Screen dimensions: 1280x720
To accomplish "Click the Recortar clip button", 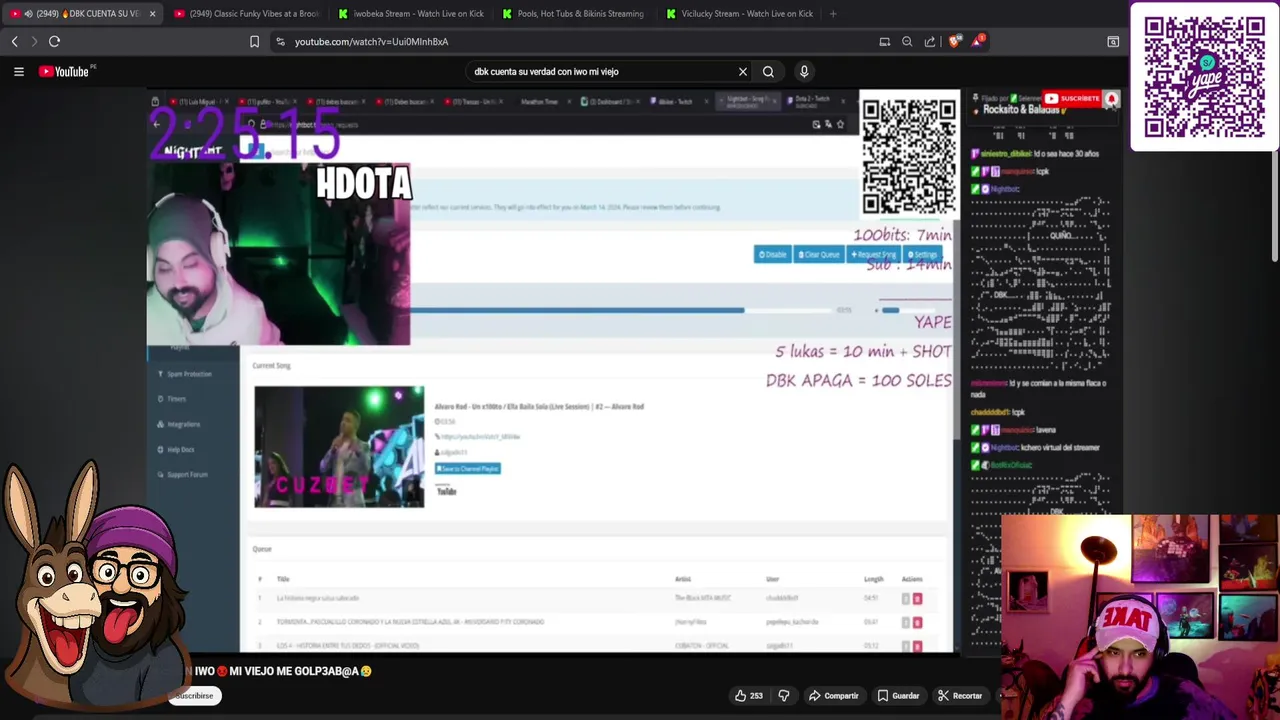I will click(x=960, y=696).
